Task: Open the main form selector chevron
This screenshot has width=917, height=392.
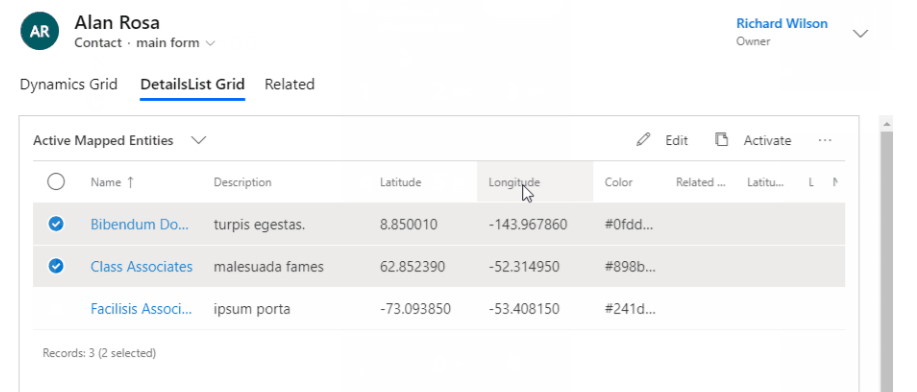Action: point(211,43)
